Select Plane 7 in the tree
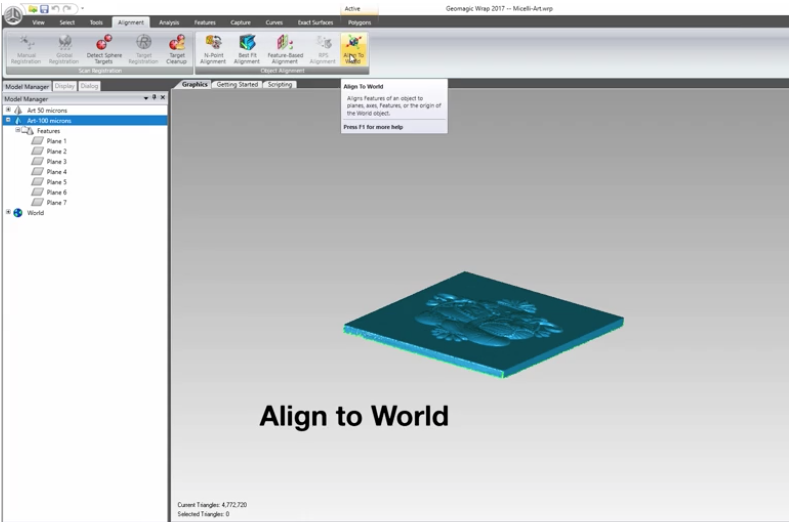Viewport: 789px width, 522px height. coord(56,202)
